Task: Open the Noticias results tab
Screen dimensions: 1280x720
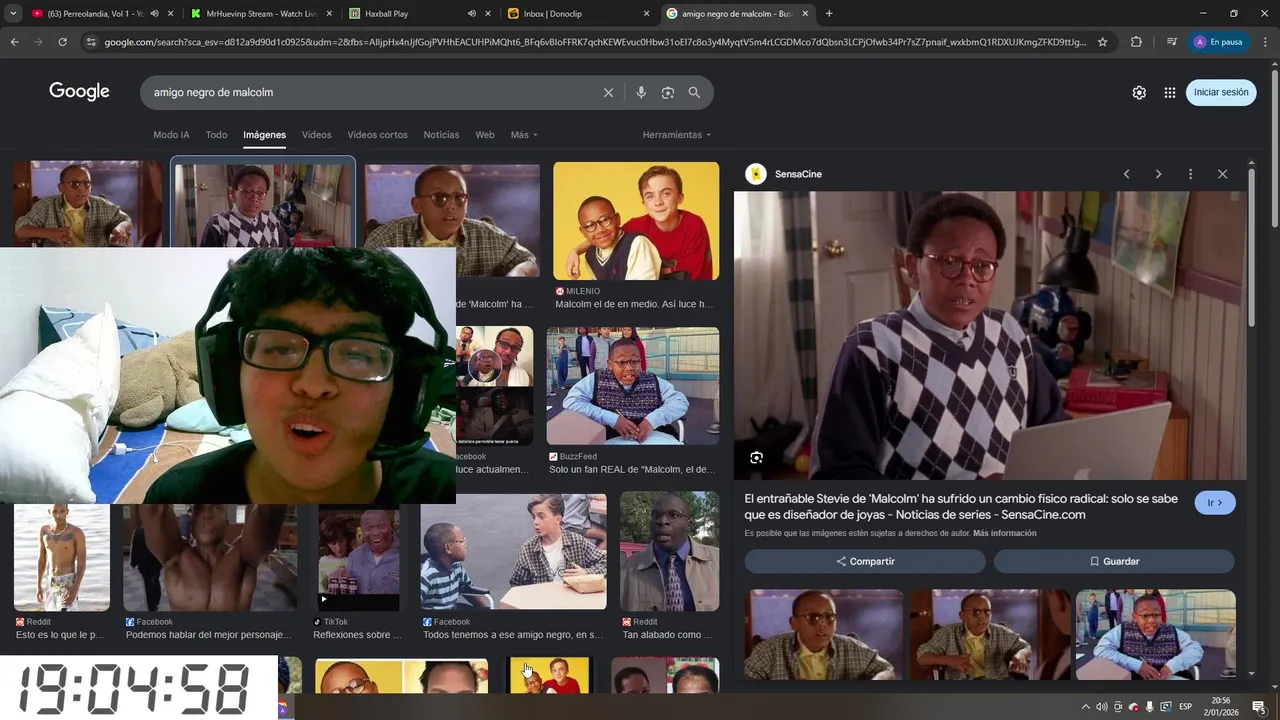Action: [x=441, y=135]
